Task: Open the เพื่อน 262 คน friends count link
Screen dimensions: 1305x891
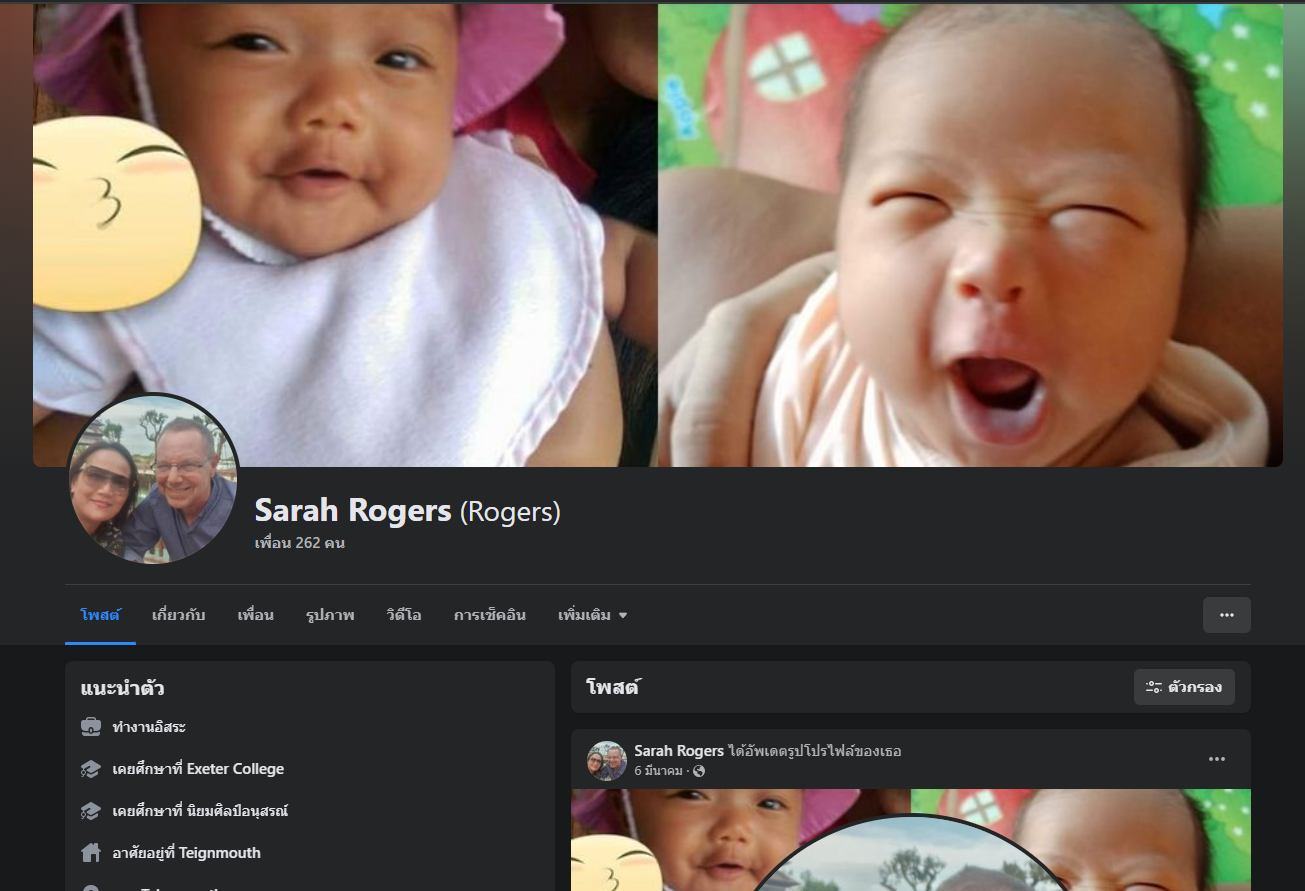Action: click(x=300, y=543)
